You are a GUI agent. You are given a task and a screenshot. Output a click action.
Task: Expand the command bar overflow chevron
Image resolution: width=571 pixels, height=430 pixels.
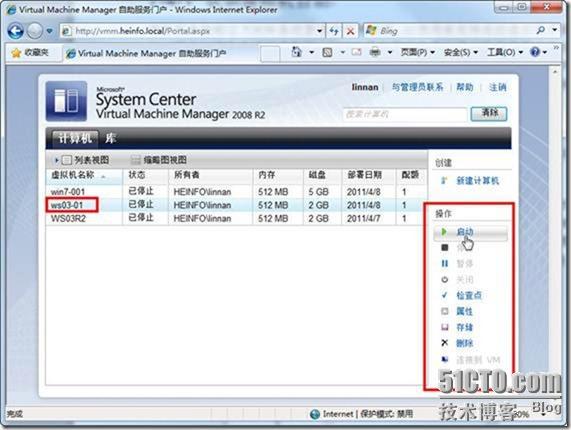(556, 48)
